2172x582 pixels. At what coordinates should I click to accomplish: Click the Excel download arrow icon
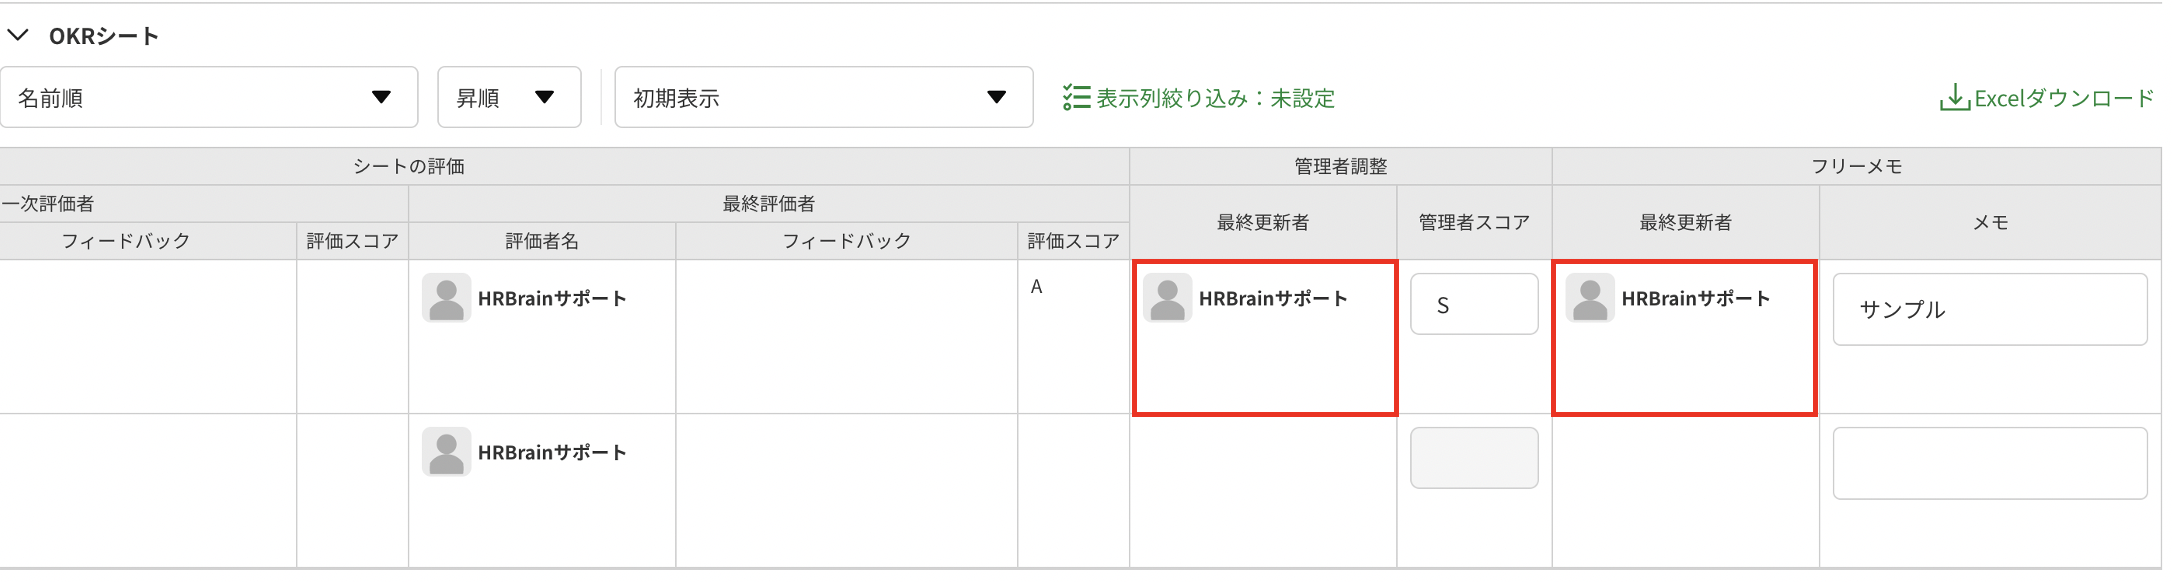coord(1952,98)
